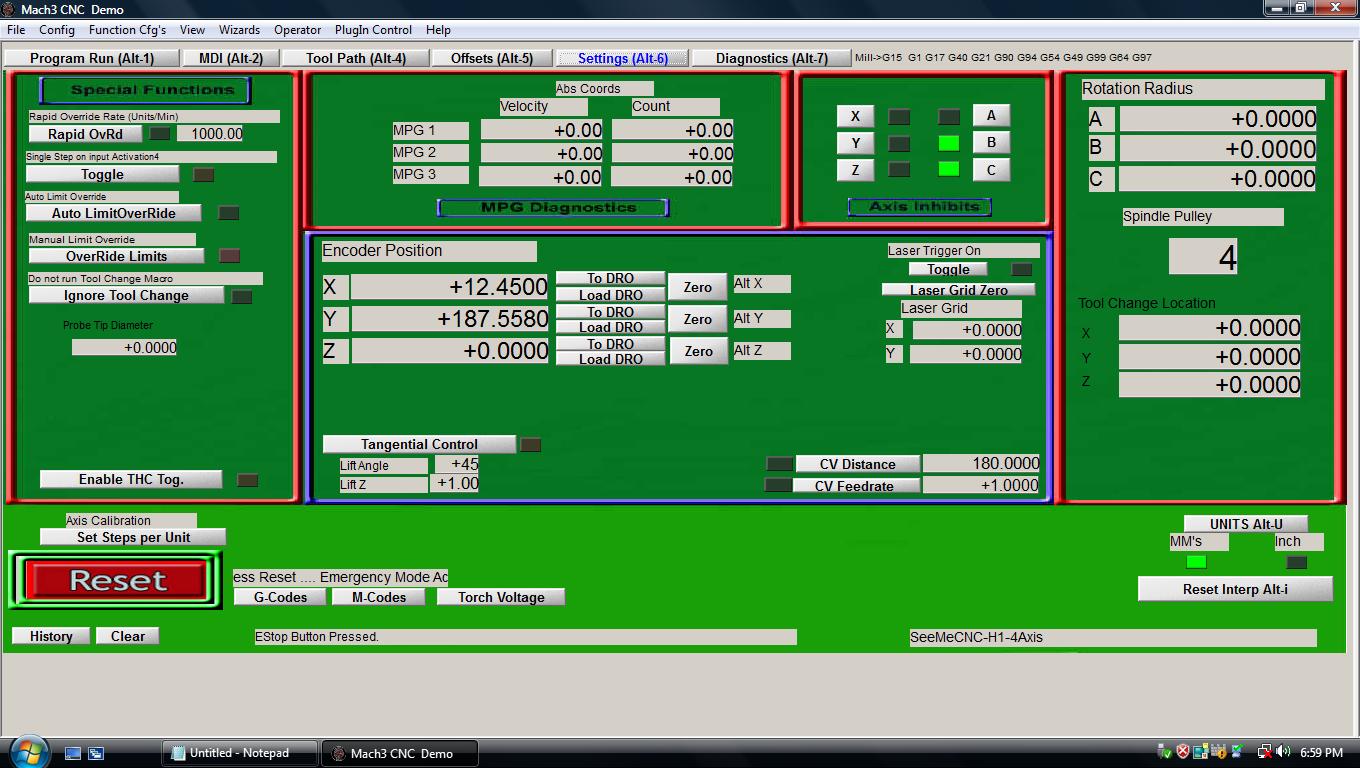Open the Wizards menu

click(x=239, y=30)
